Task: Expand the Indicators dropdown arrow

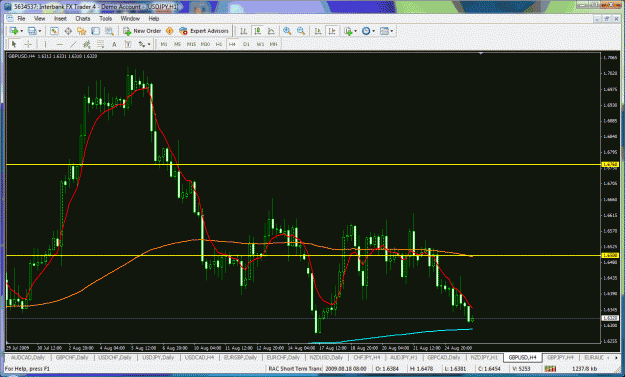Action: (x=355, y=31)
